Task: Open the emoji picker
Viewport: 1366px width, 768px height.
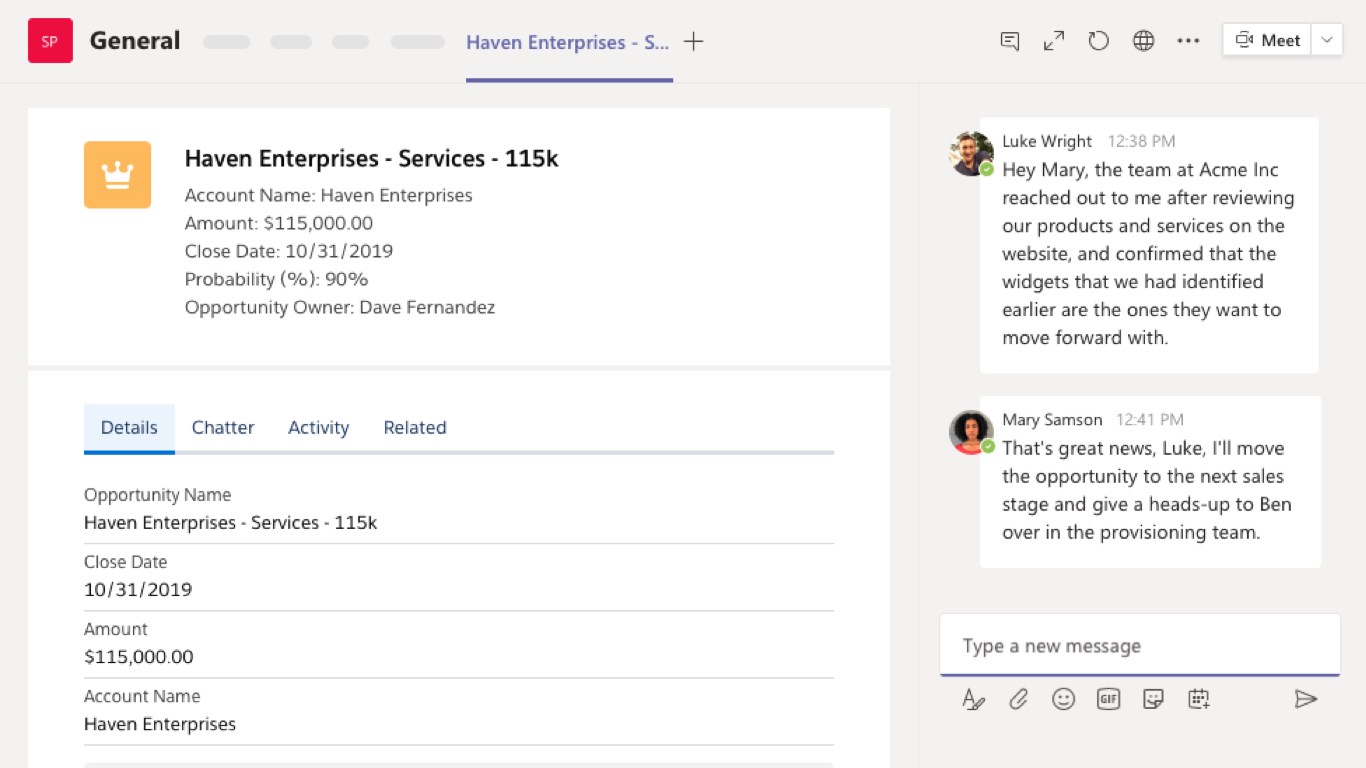Action: 1063,699
